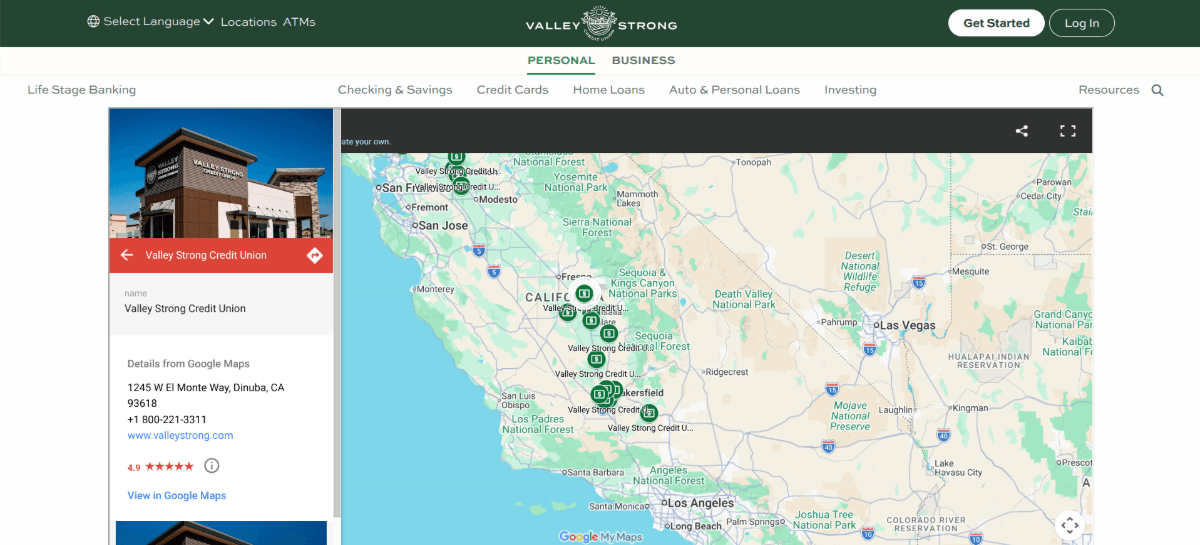Toggle the map fullscreen icon

[1067, 131]
